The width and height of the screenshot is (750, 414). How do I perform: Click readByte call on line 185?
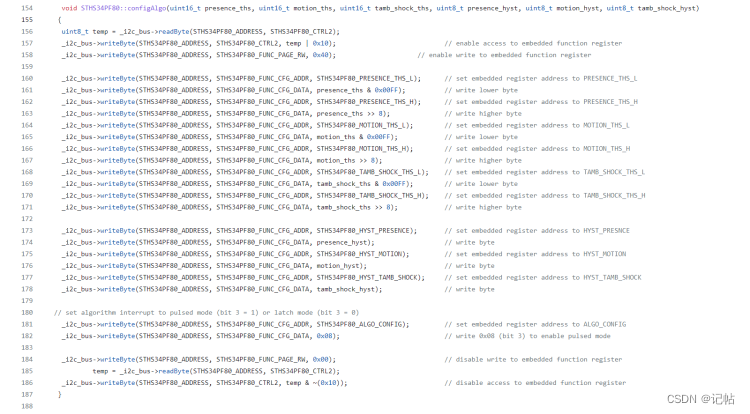pos(174,371)
